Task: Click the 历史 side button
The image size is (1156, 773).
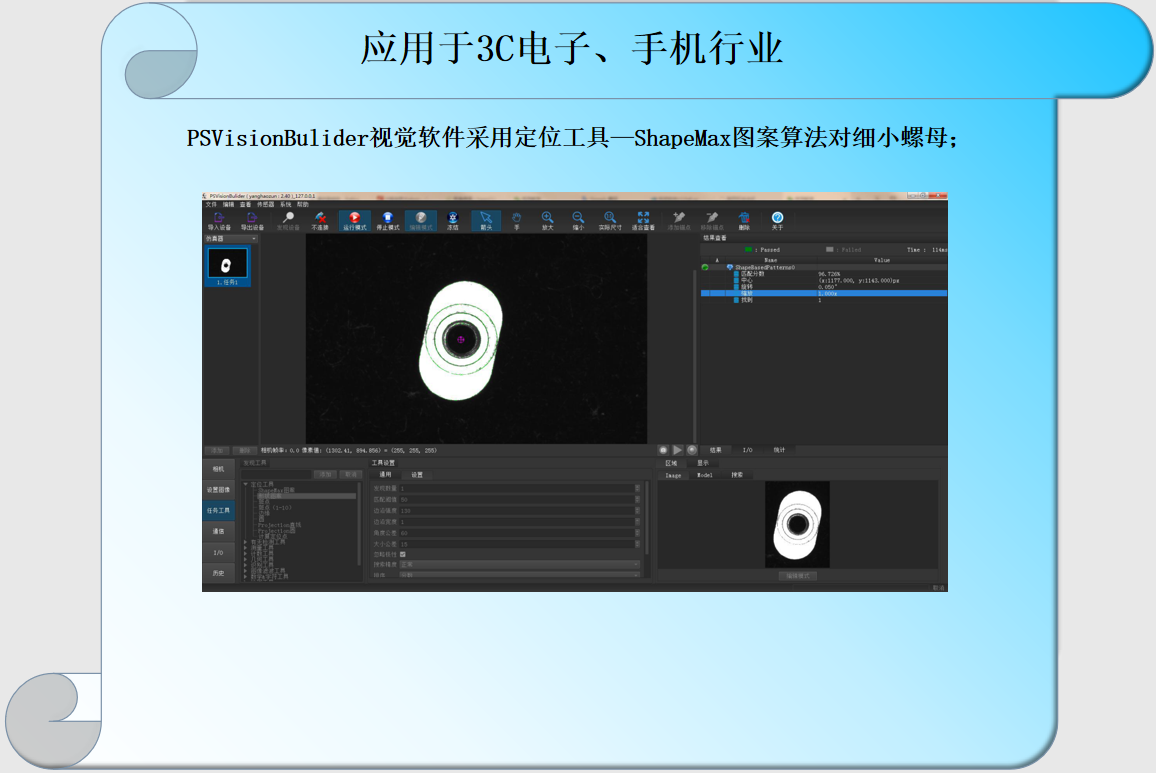Action: tap(218, 573)
